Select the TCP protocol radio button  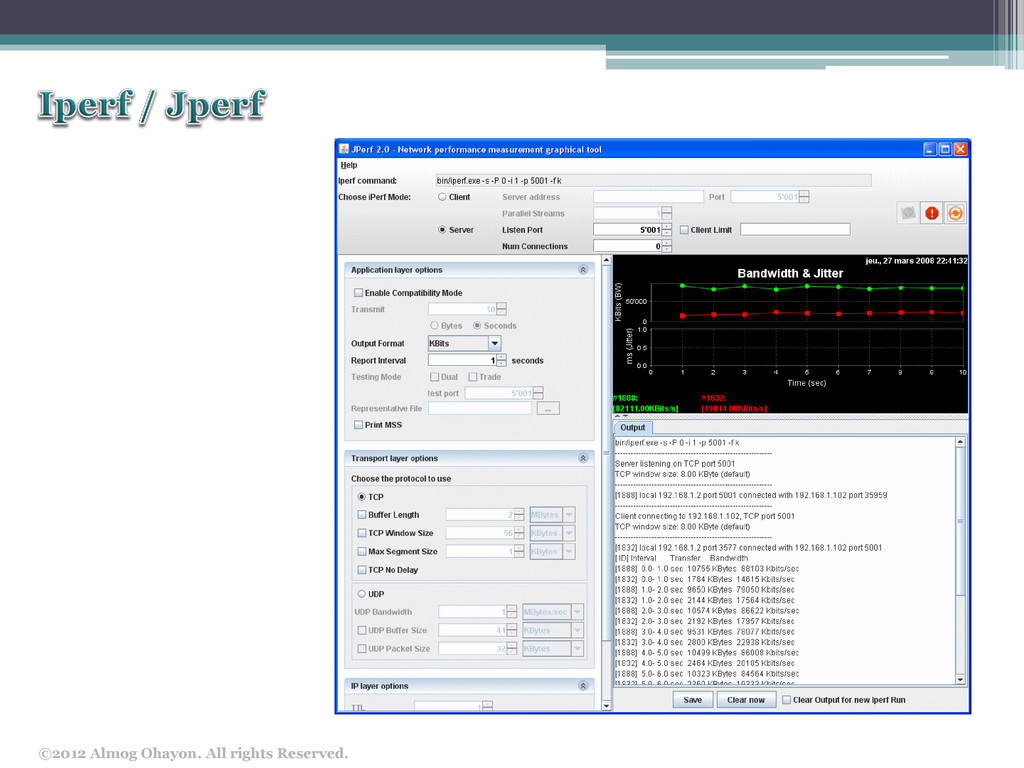point(361,497)
